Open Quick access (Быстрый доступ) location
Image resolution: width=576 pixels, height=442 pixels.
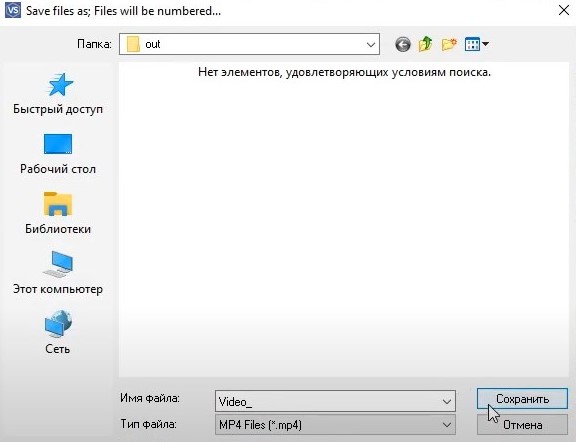(58, 94)
